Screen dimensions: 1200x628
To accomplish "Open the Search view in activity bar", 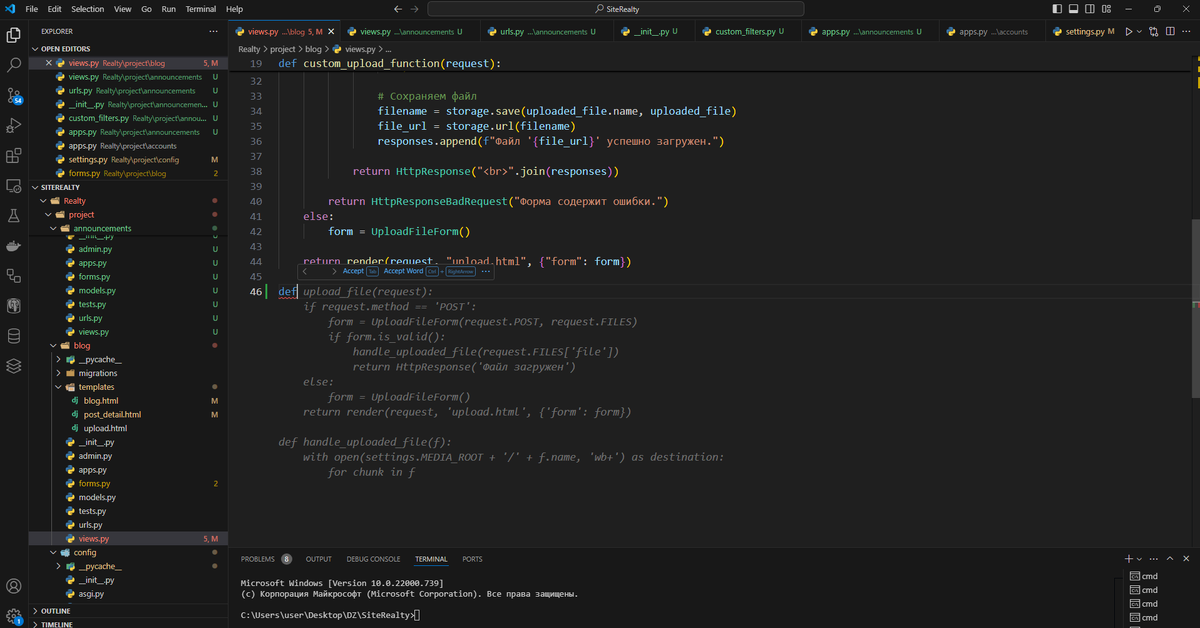I will [14, 65].
